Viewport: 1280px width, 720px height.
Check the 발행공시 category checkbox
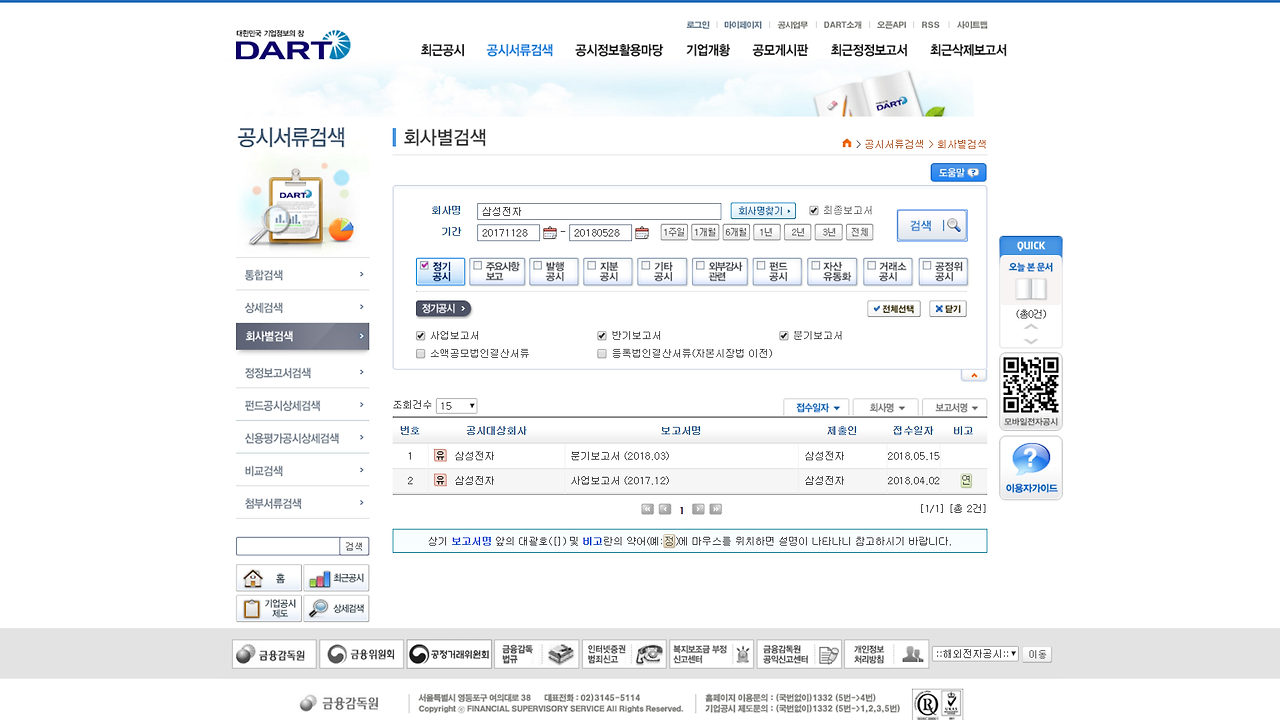(537, 266)
